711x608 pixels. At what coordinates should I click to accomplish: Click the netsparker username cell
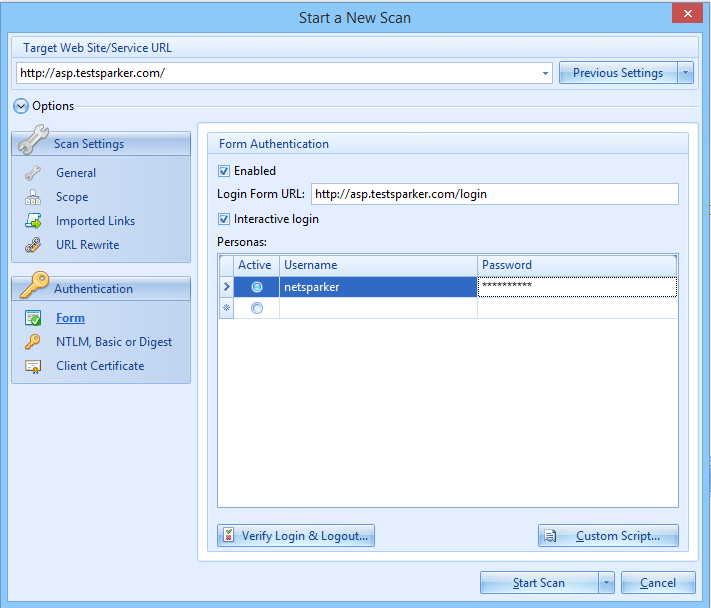pos(378,287)
